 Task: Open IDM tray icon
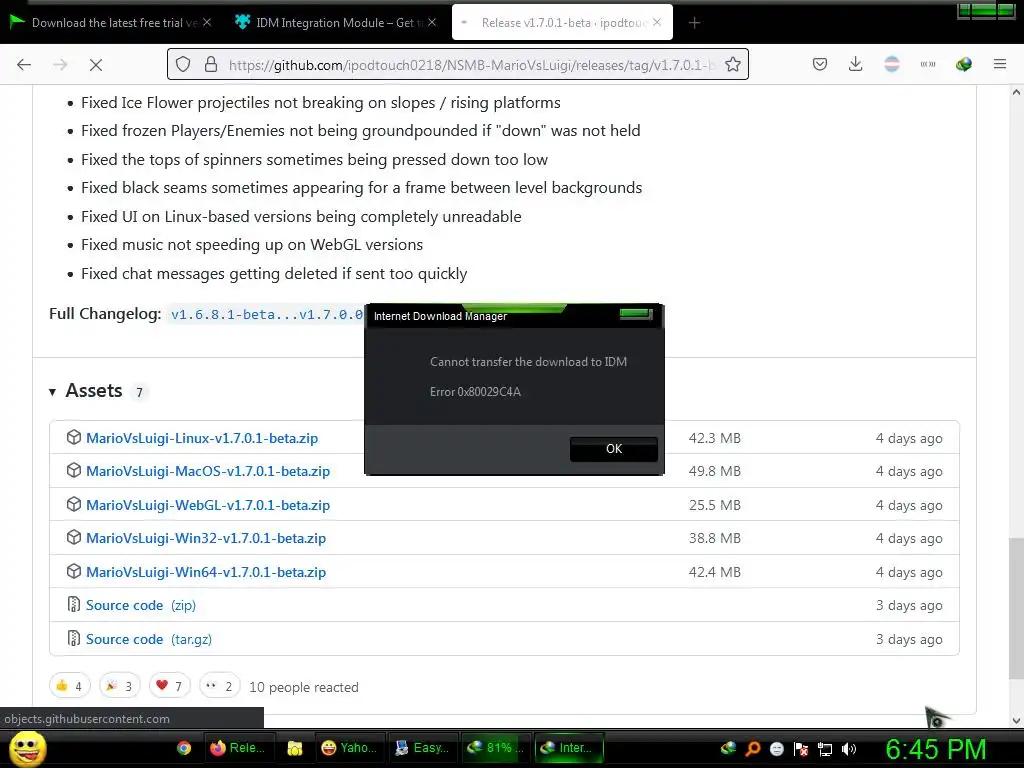click(x=728, y=749)
